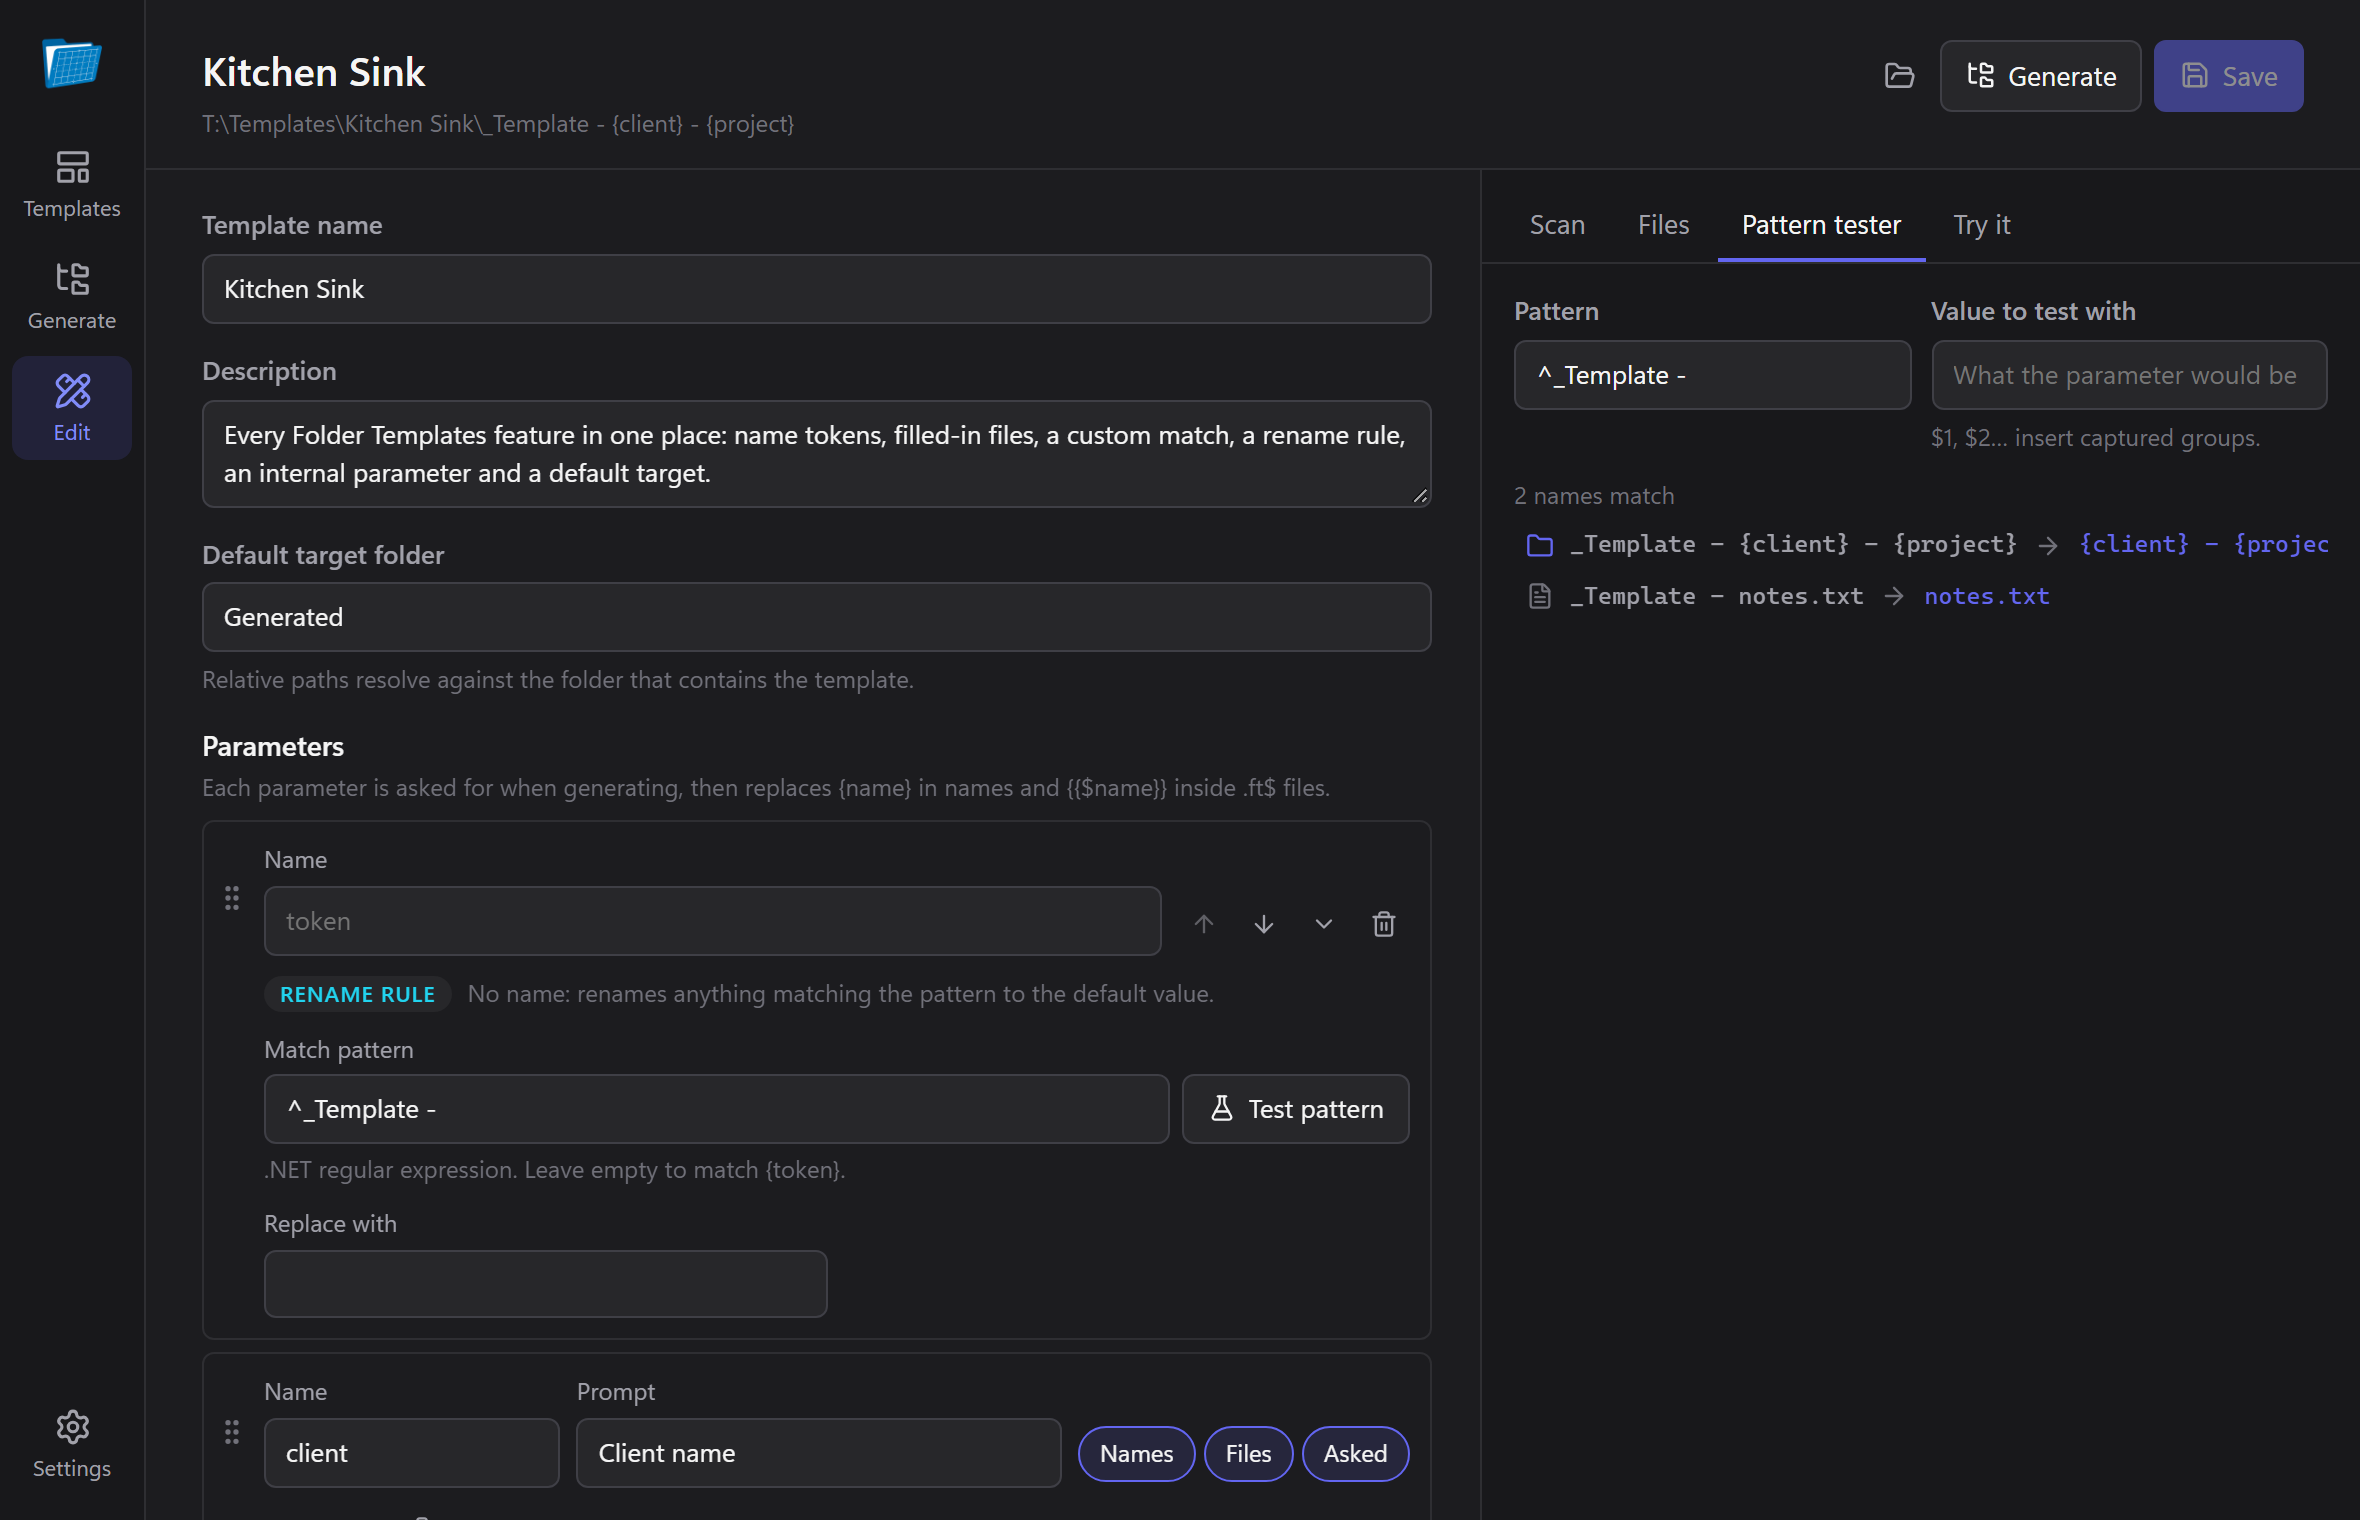Move rename rule parameter down

[x=1264, y=923]
